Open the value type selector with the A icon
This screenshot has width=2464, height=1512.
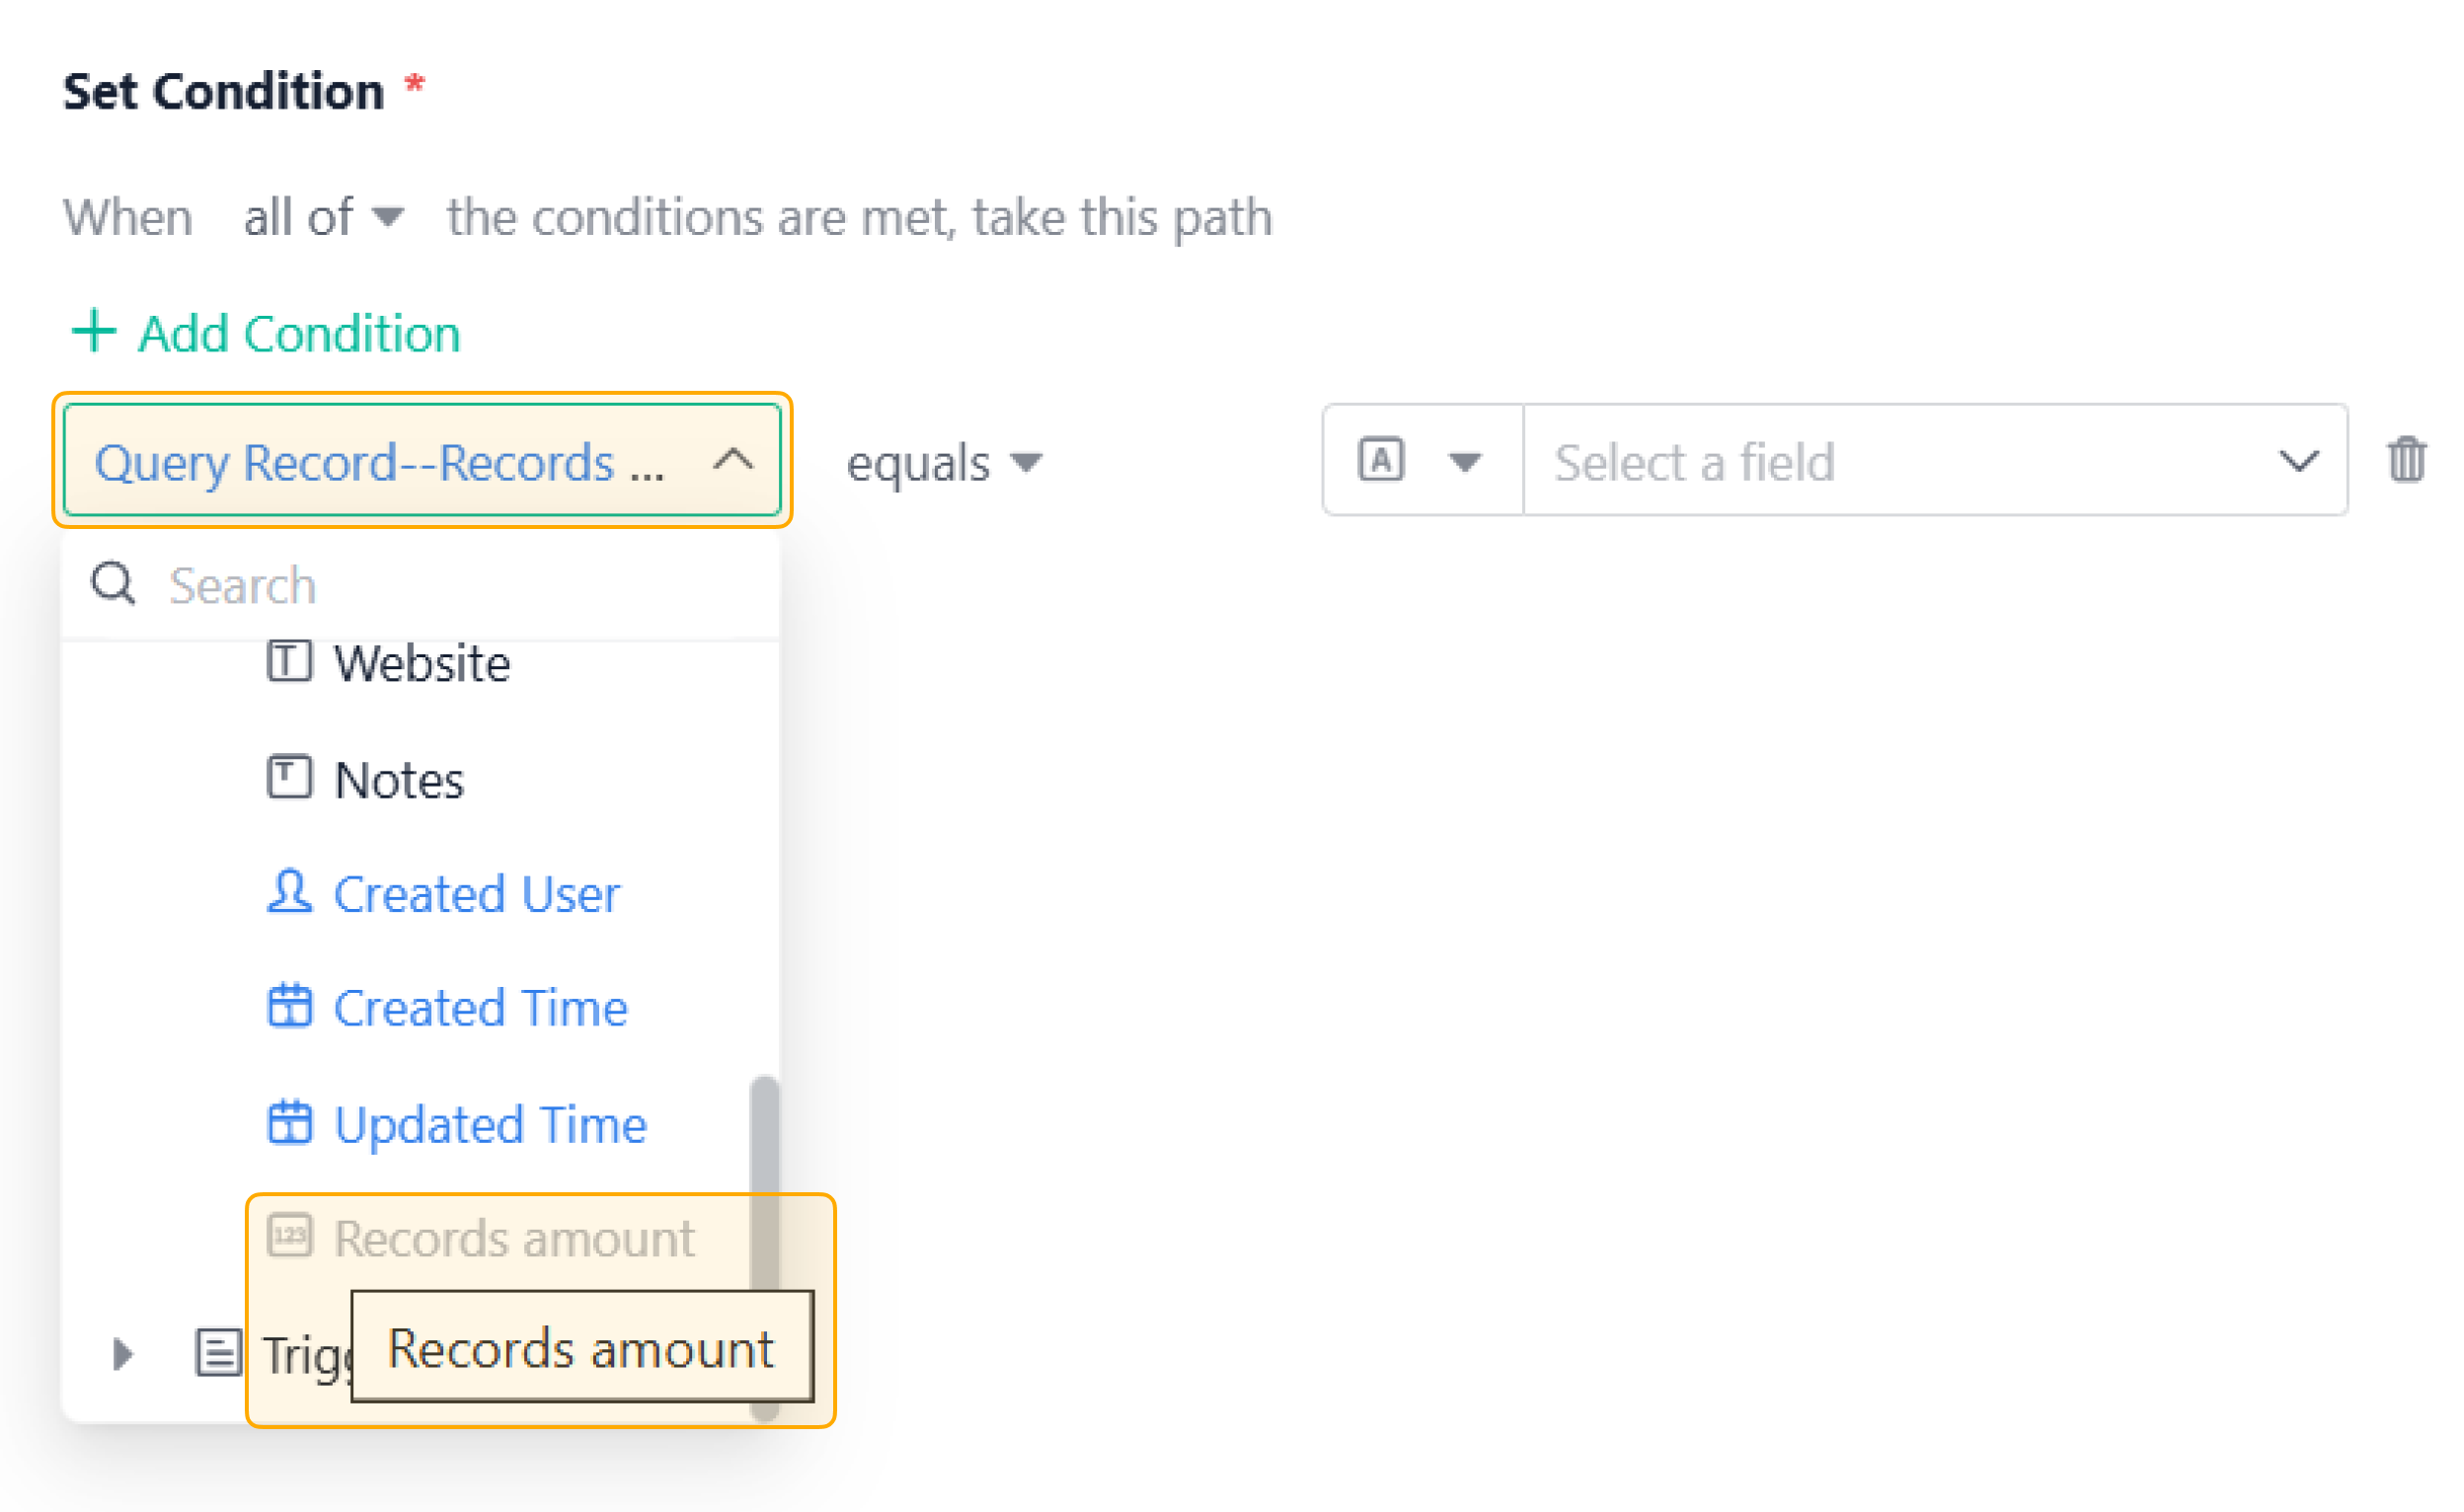1422,461
